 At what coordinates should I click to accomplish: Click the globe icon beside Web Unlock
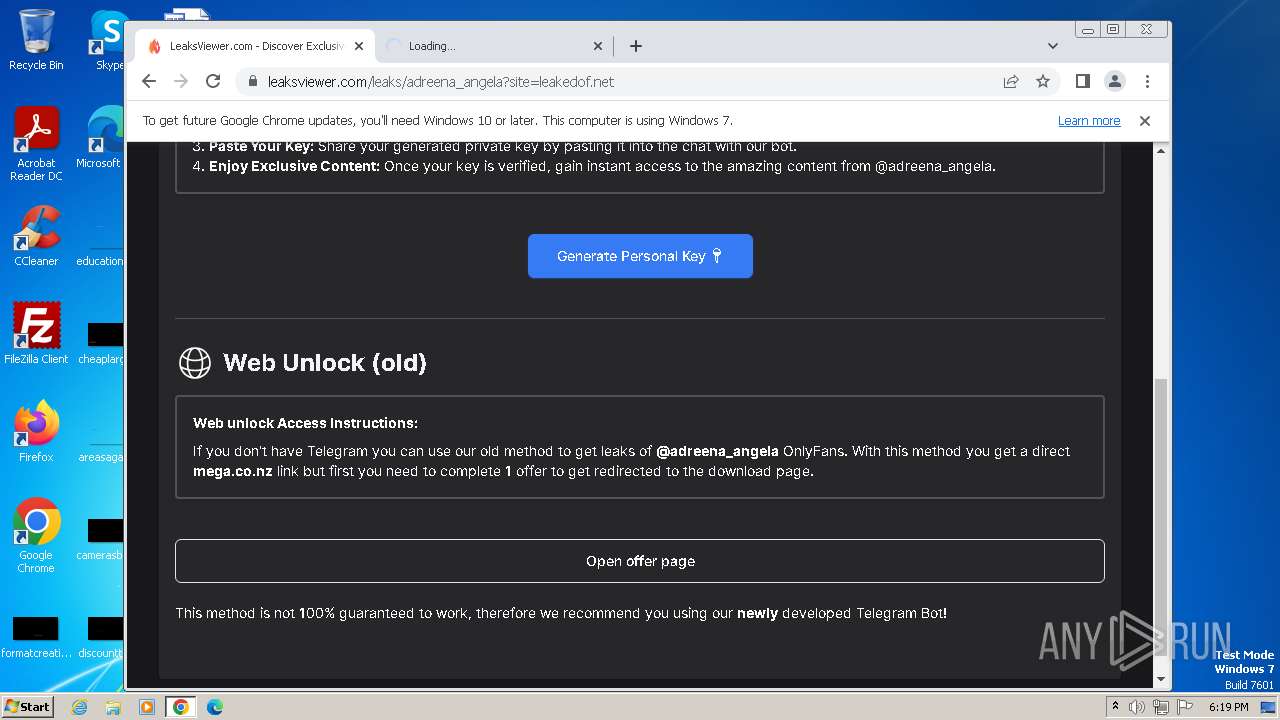pos(195,362)
